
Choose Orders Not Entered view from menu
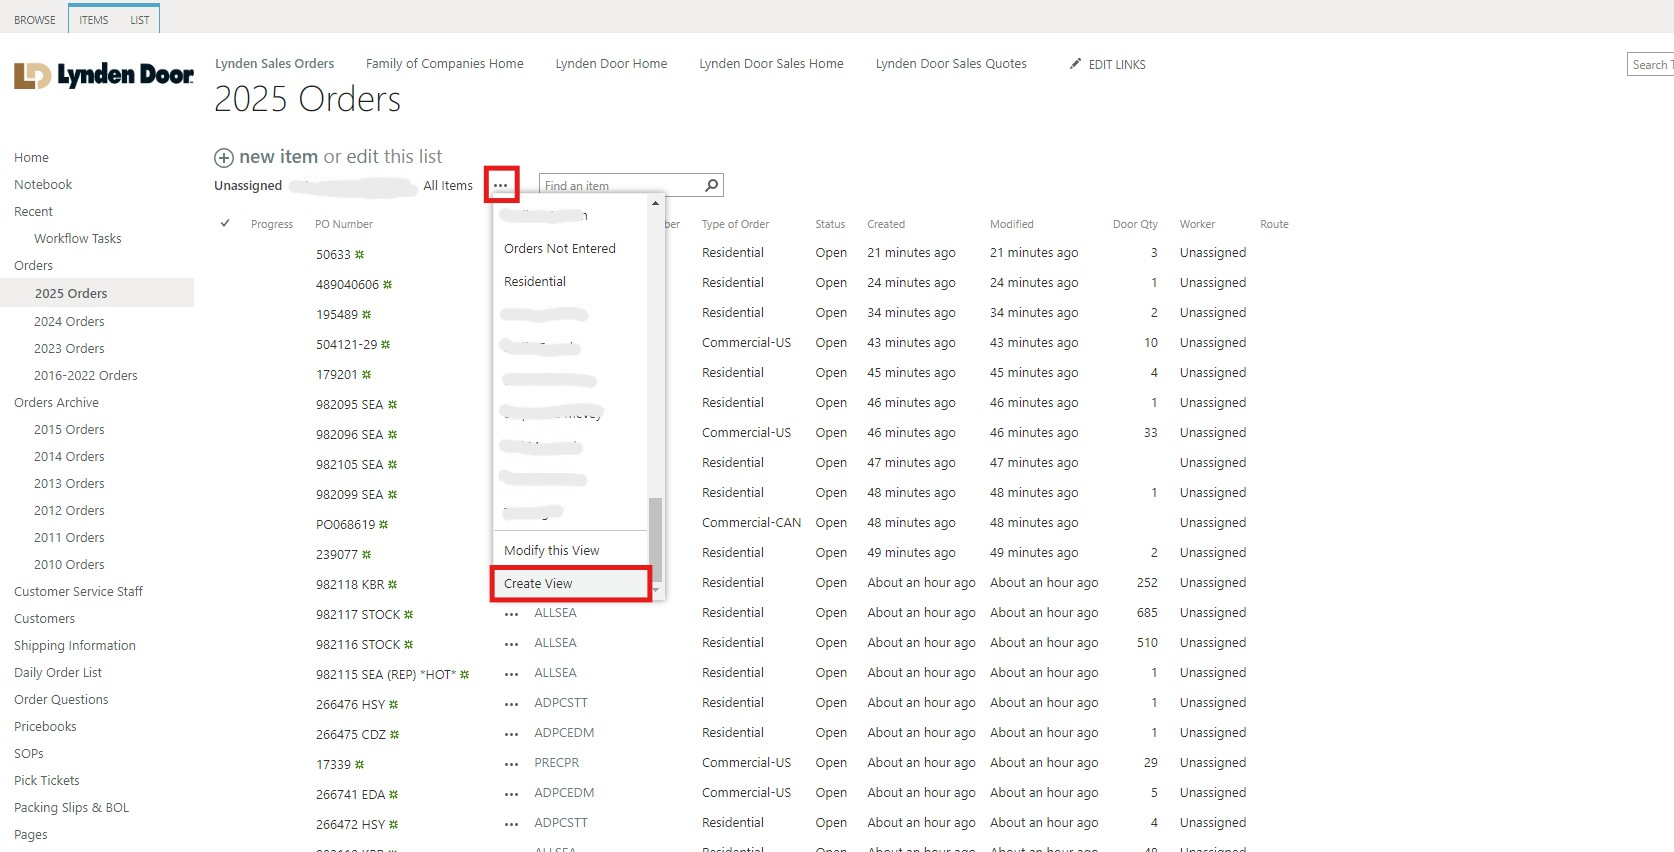pyautogui.click(x=570, y=248)
